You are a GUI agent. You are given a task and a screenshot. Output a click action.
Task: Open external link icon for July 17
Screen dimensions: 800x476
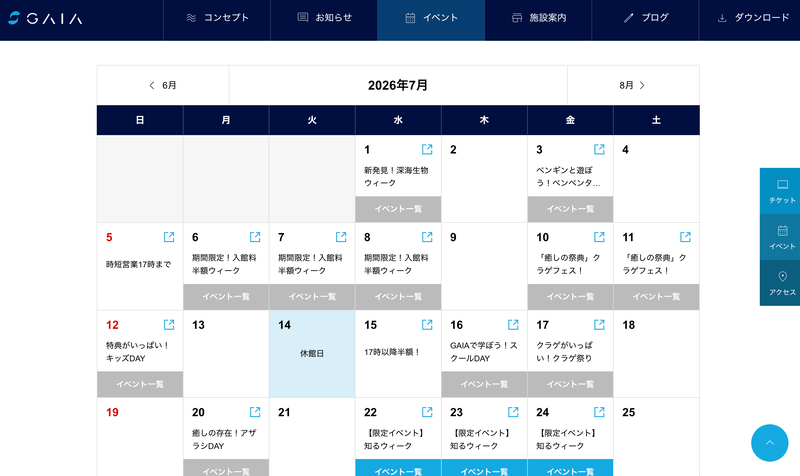[x=599, y=324]
